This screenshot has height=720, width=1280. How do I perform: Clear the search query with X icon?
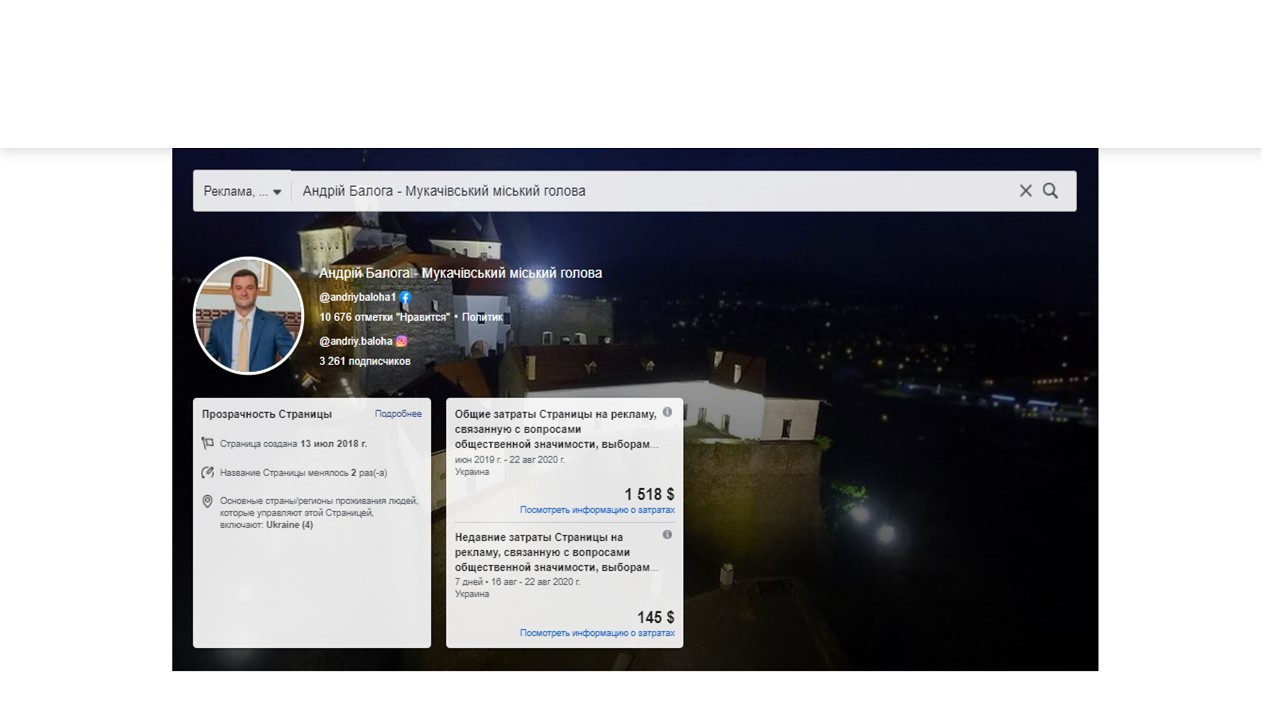pyautogui.click(x=1025, y=191)
